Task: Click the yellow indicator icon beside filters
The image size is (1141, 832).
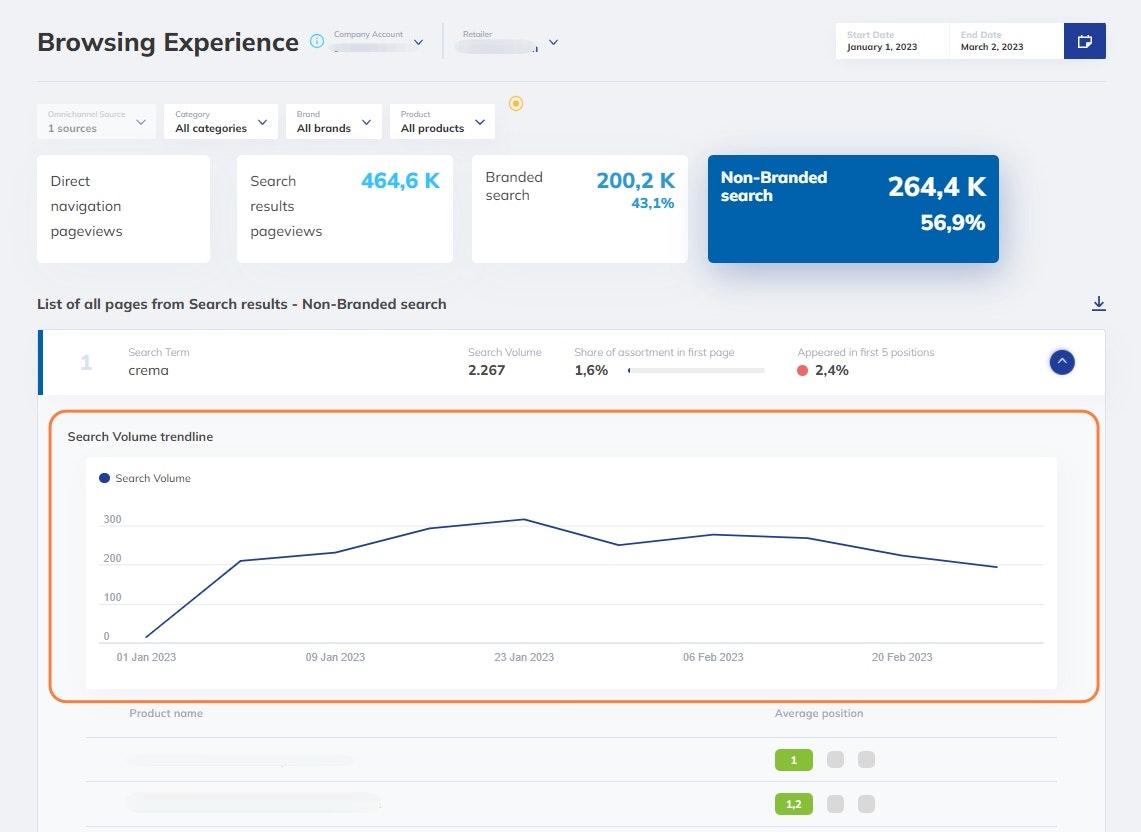Action: click(516, 103)
